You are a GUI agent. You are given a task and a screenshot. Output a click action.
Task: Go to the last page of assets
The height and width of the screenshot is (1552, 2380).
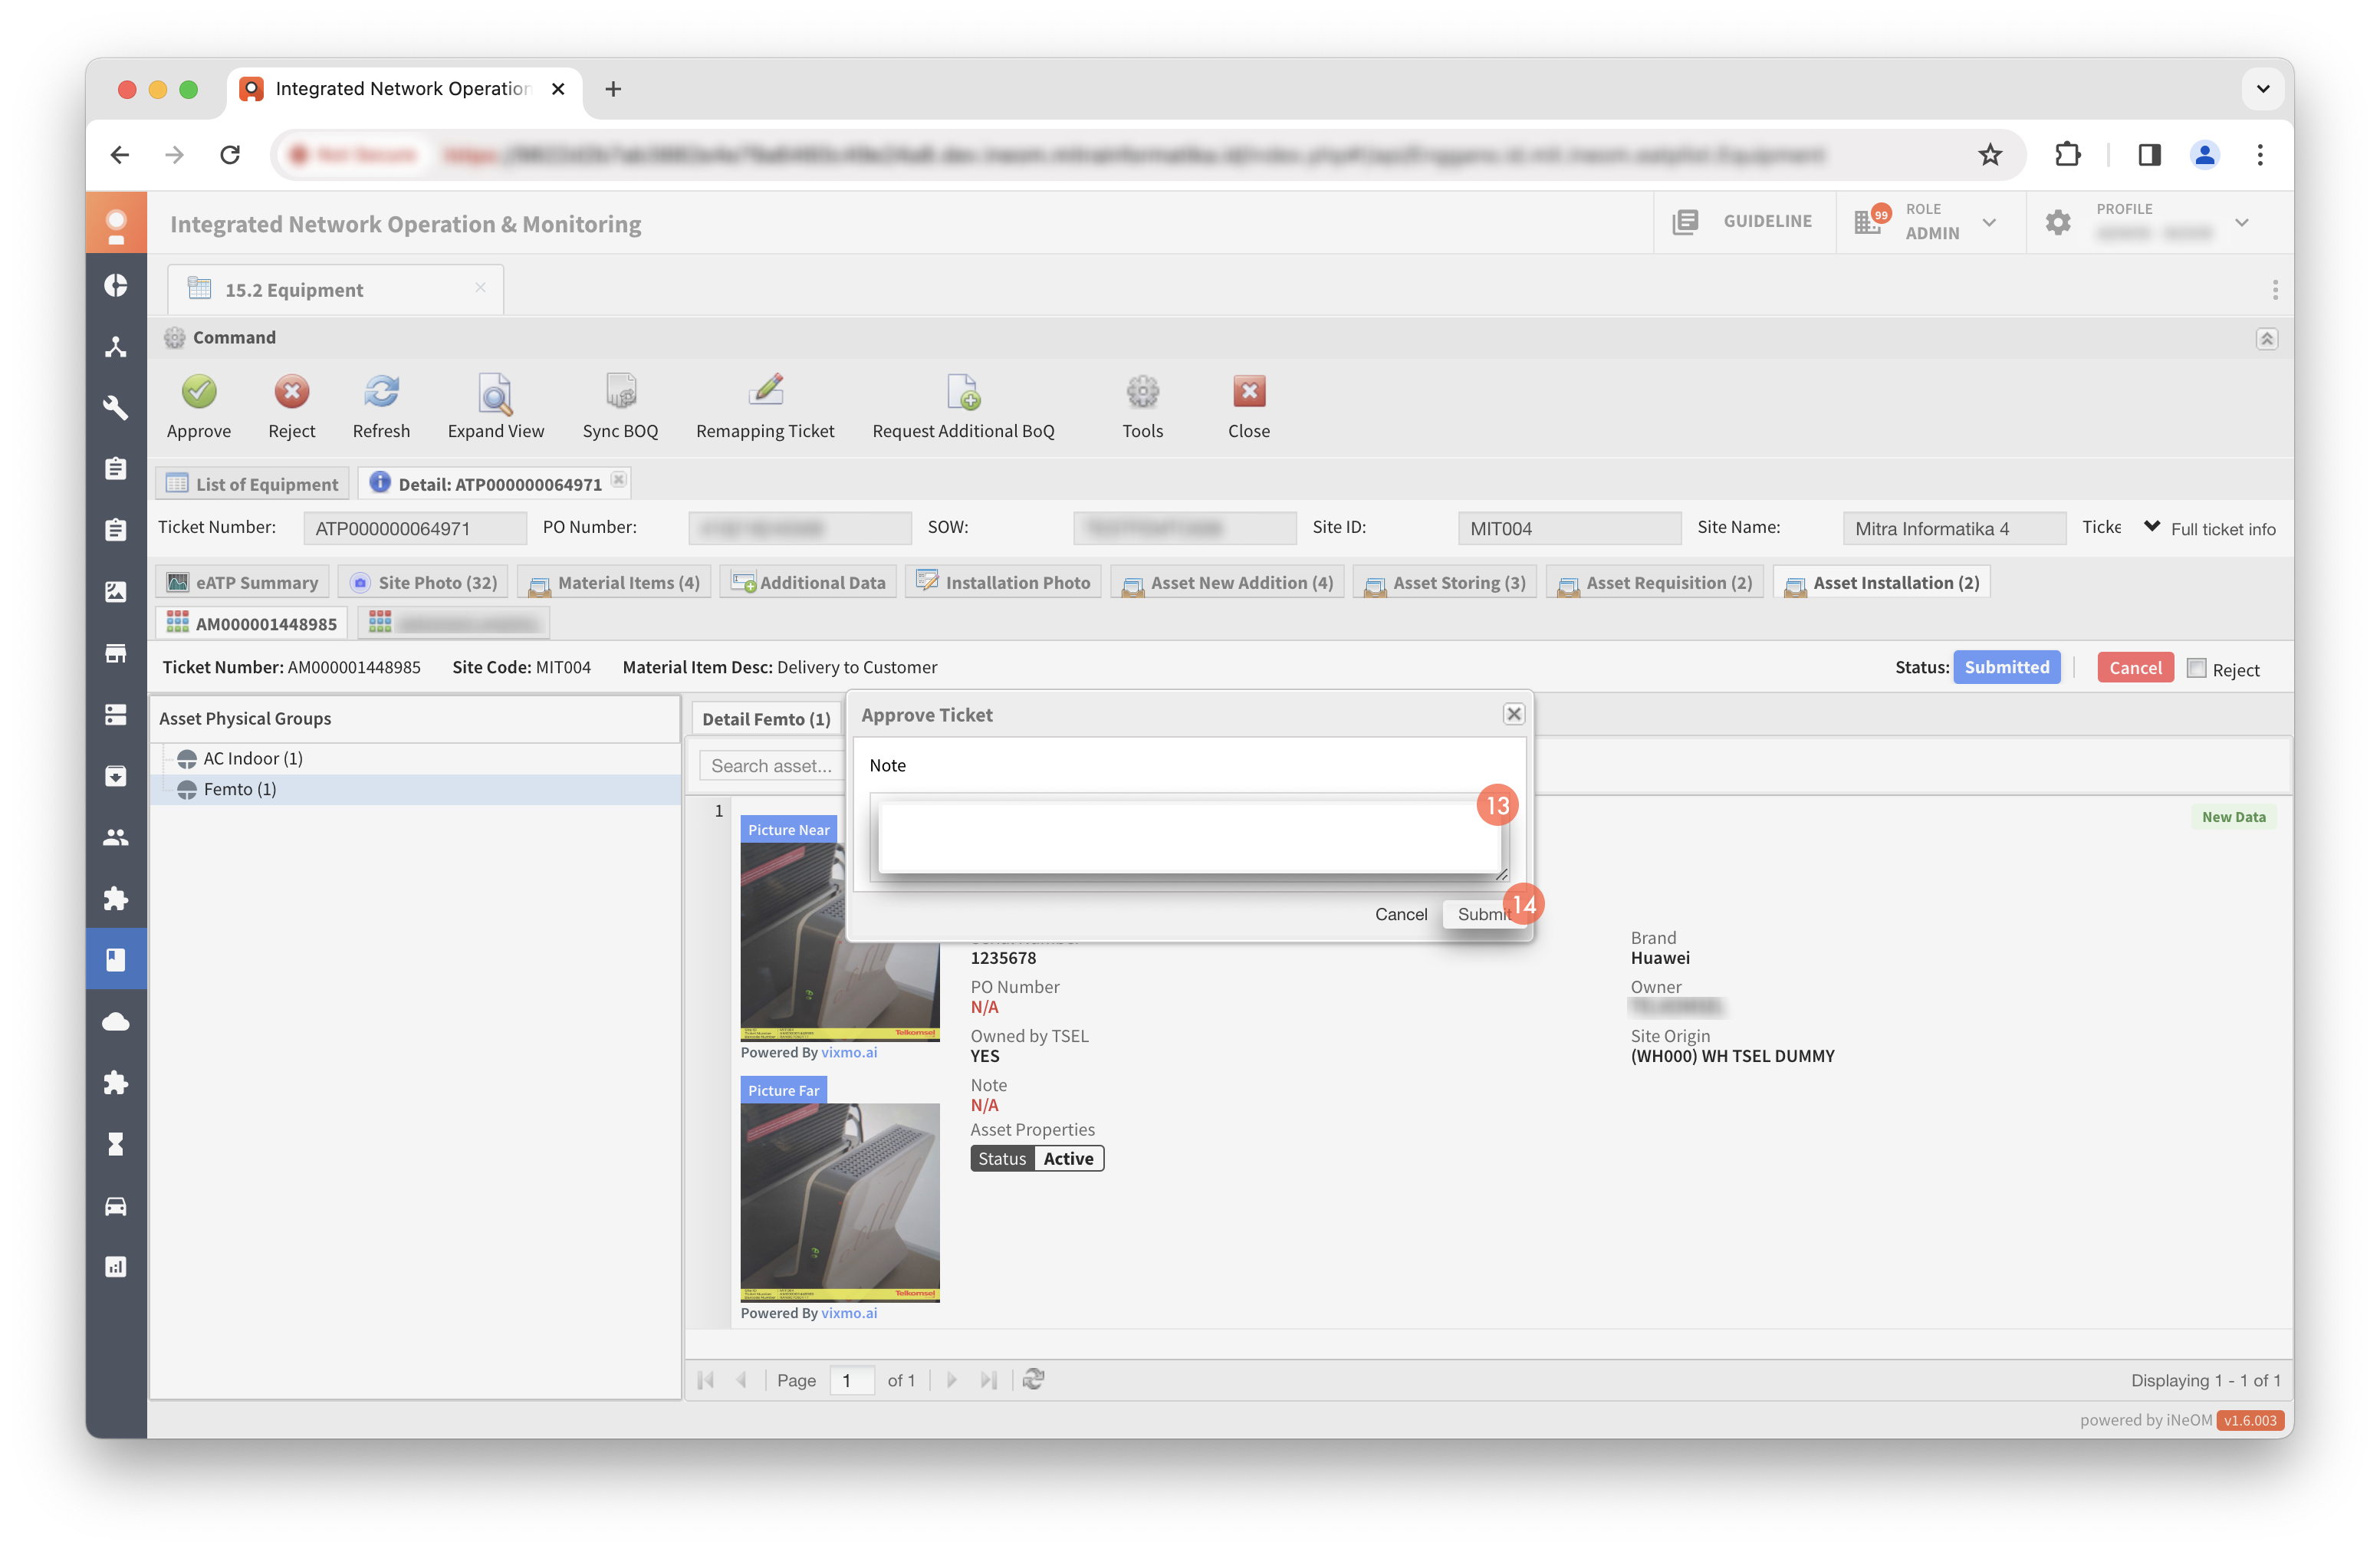tap(989, 1380)
